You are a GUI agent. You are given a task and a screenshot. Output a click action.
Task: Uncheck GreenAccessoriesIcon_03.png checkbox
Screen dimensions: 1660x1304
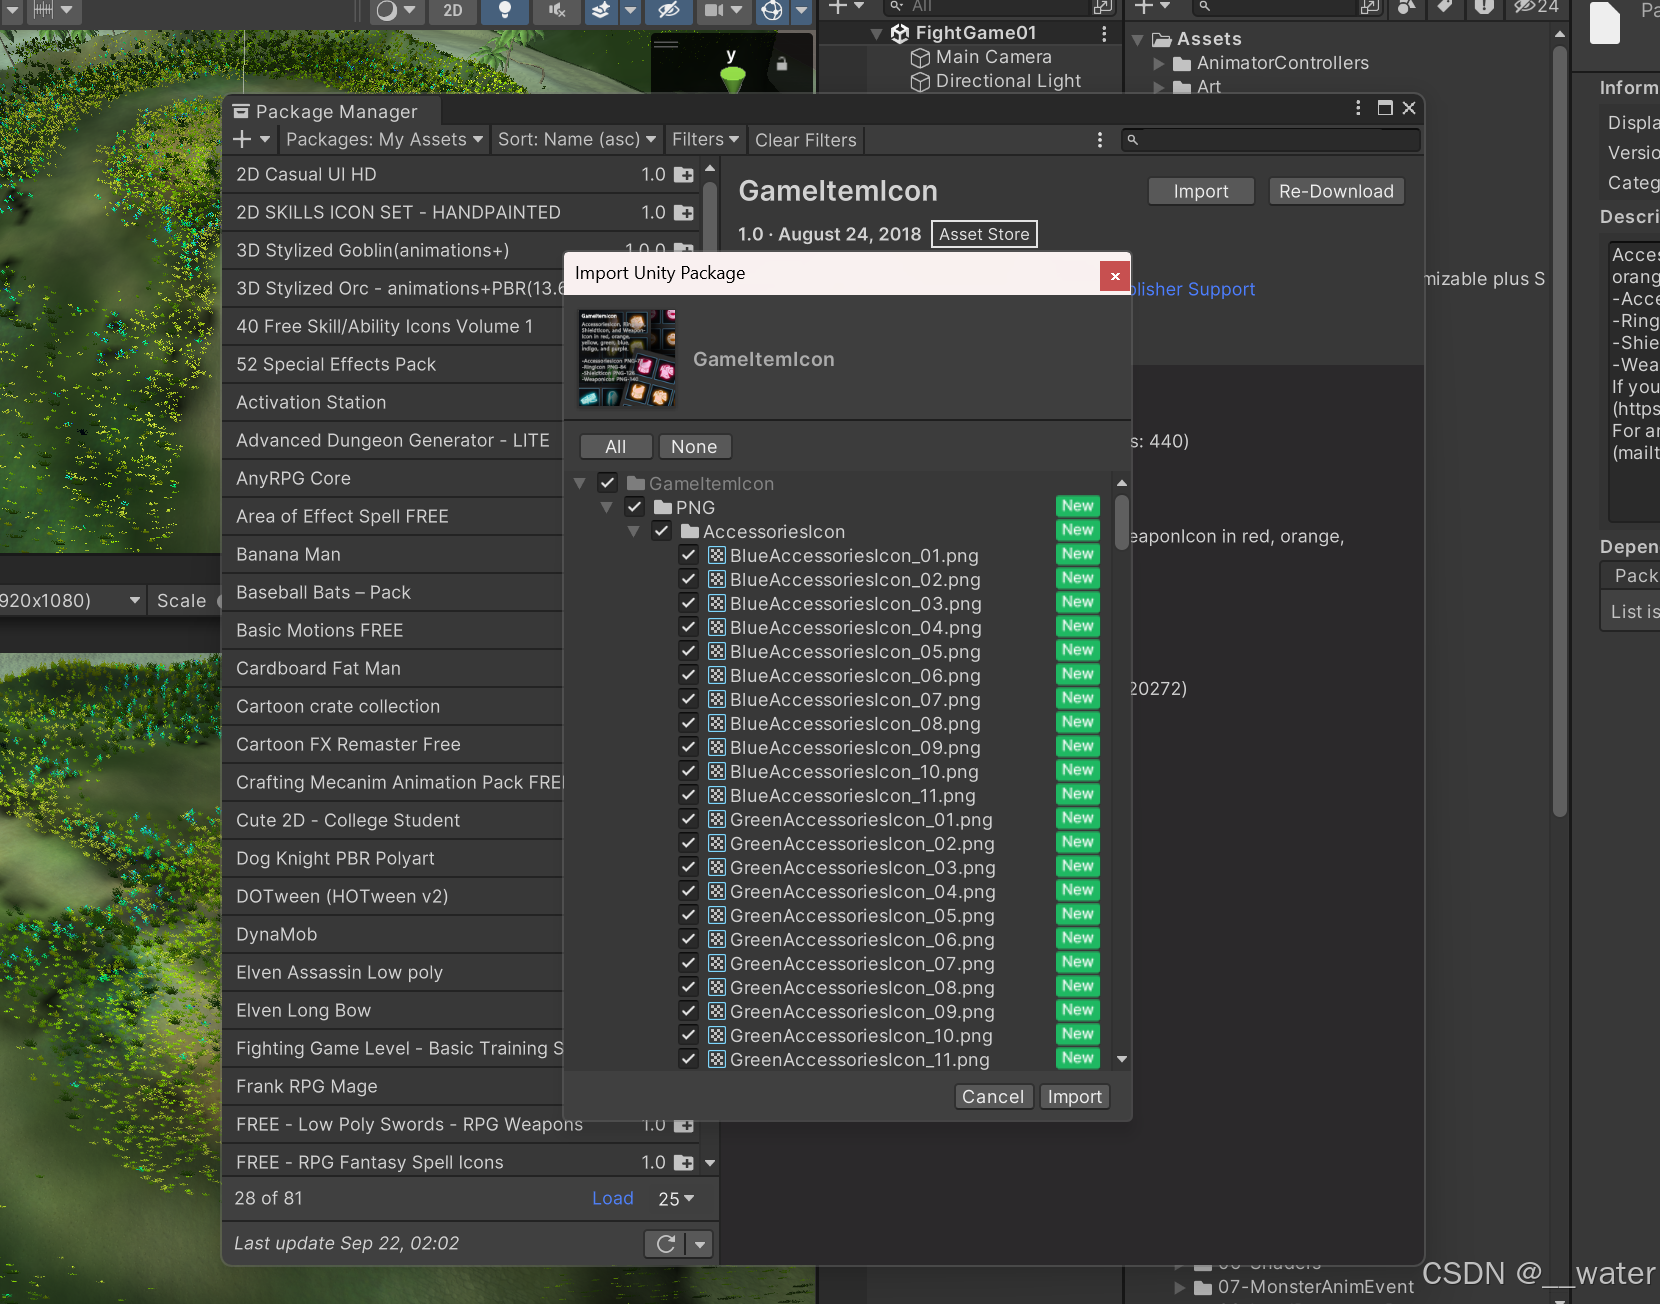(688, 867)
